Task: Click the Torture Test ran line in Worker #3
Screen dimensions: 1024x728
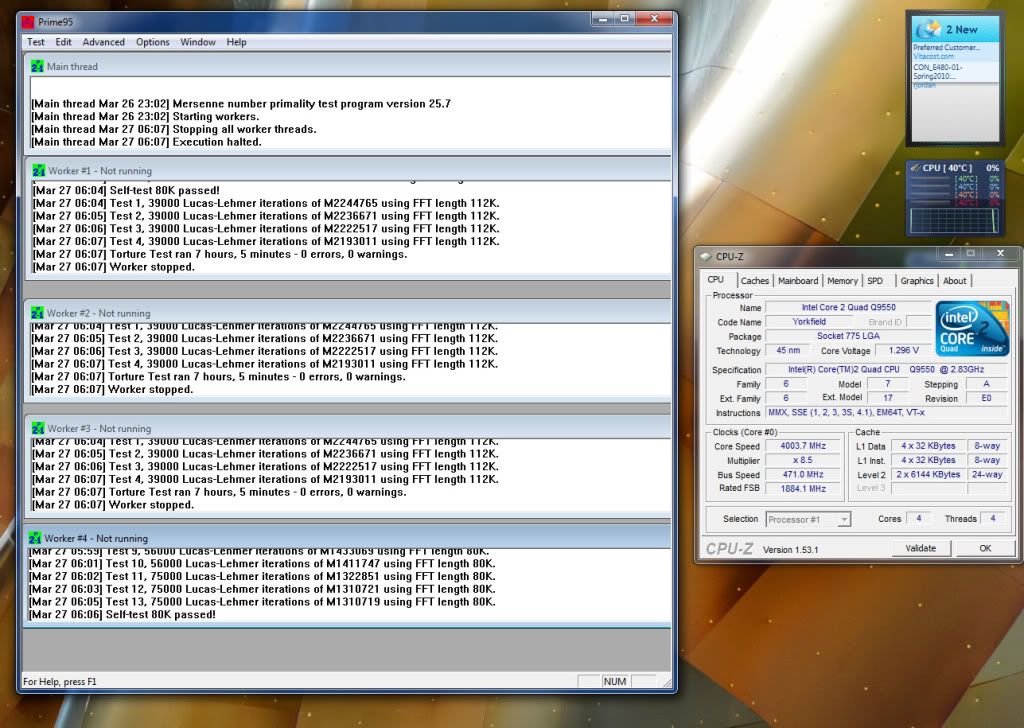Action: [219, 492]
